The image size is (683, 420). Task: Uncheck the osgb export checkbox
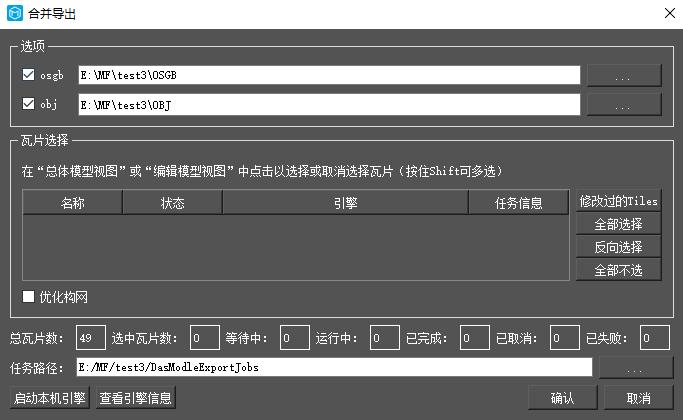[28, 75]
